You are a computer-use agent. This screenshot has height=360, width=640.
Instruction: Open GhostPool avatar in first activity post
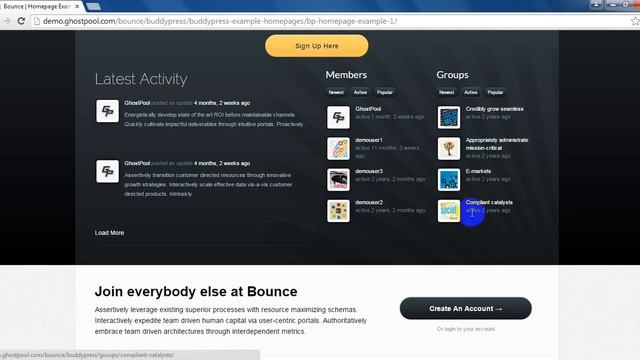pyautogui.click(x=108, y=111)
